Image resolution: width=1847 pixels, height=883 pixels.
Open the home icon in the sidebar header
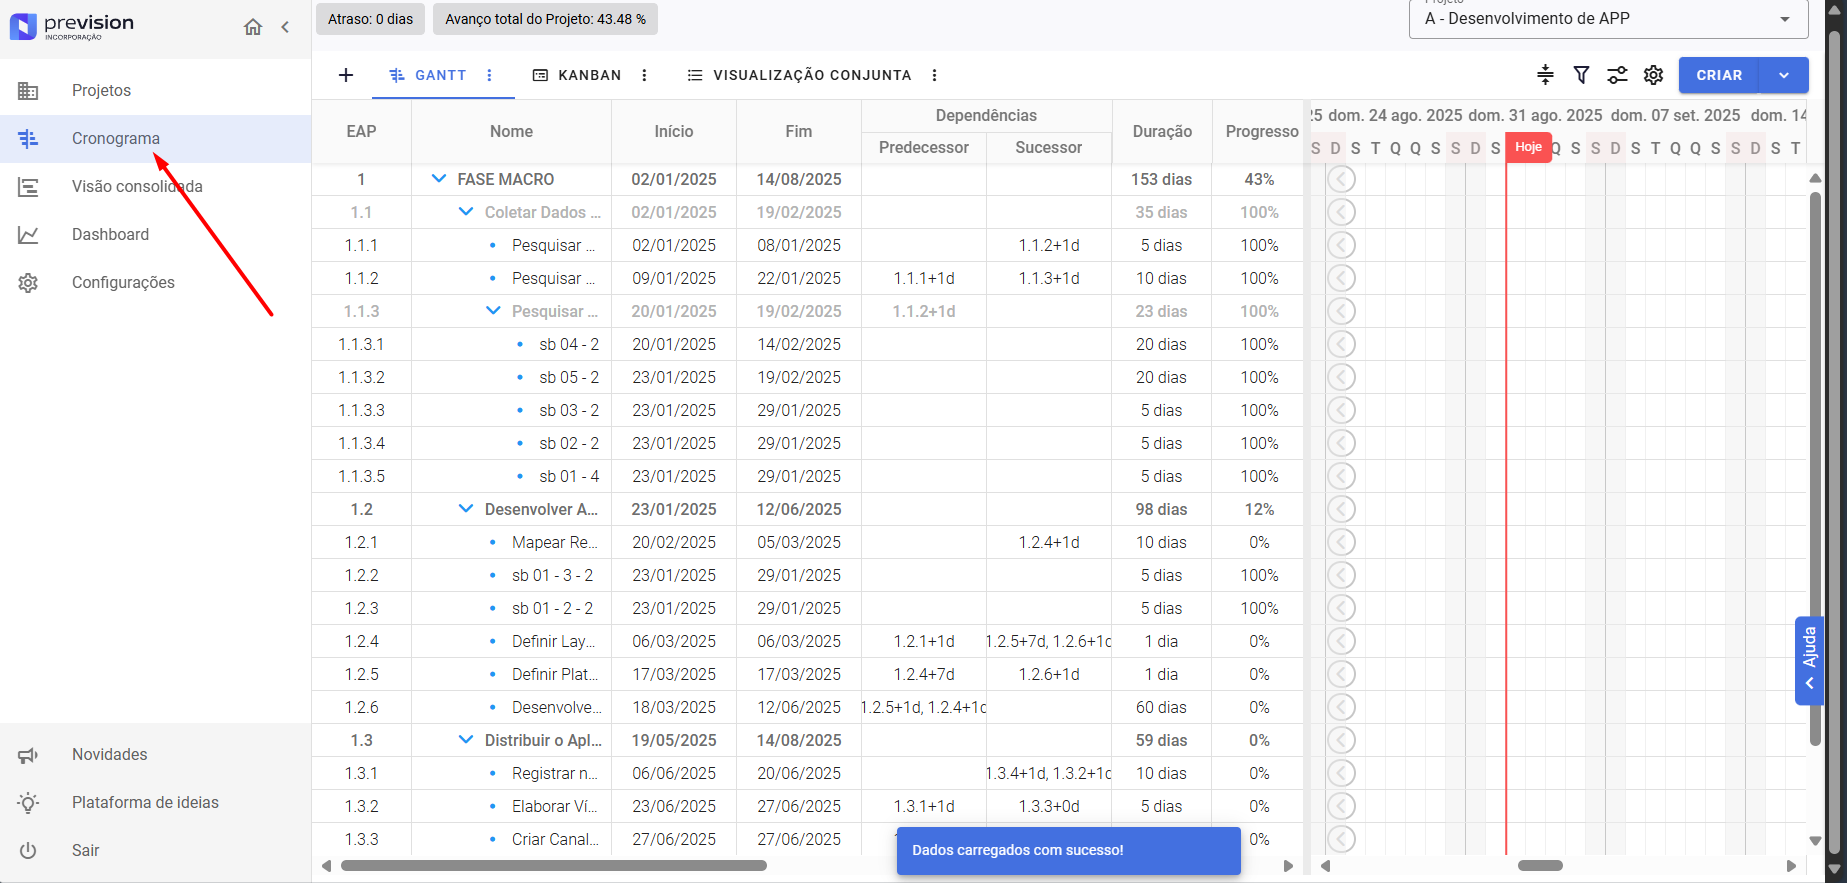point(253,27)
